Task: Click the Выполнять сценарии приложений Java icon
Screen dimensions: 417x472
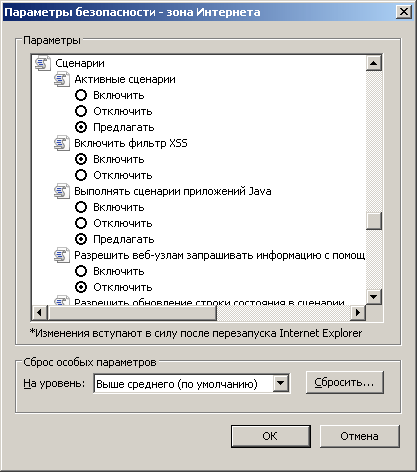Action: coord(62,191)
